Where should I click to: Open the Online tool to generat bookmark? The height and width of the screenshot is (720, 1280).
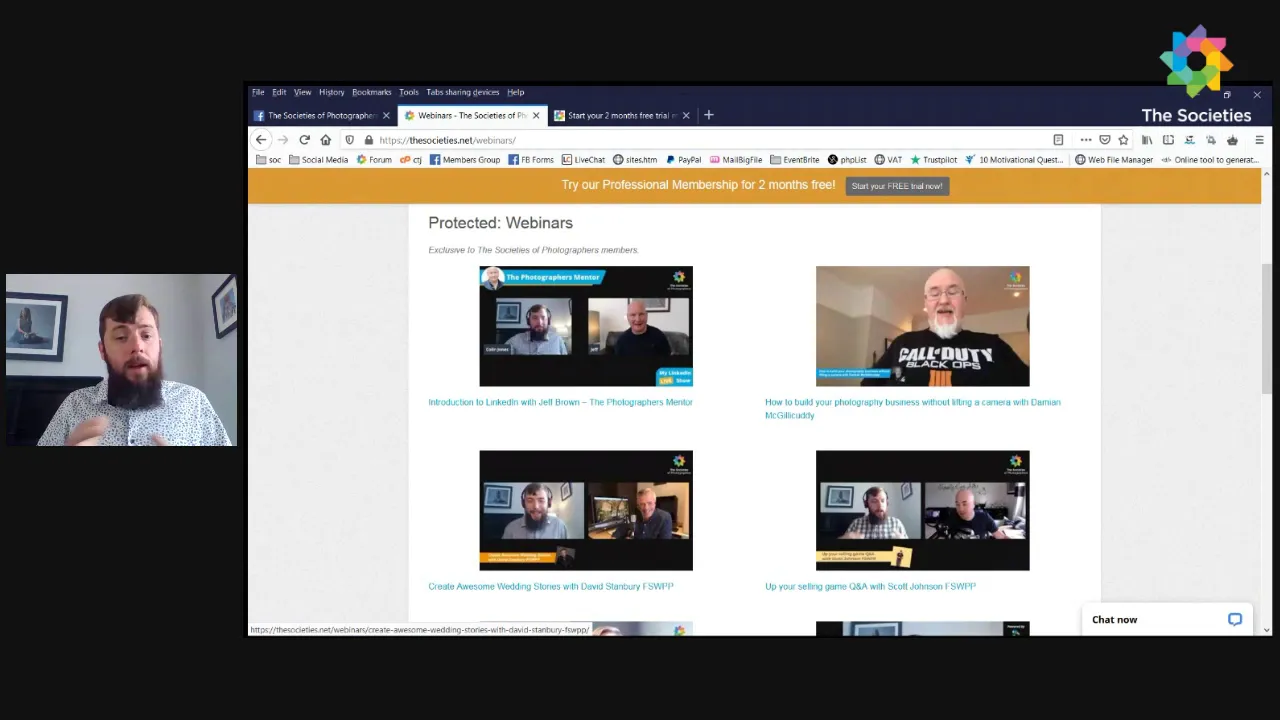point(1209,160)
